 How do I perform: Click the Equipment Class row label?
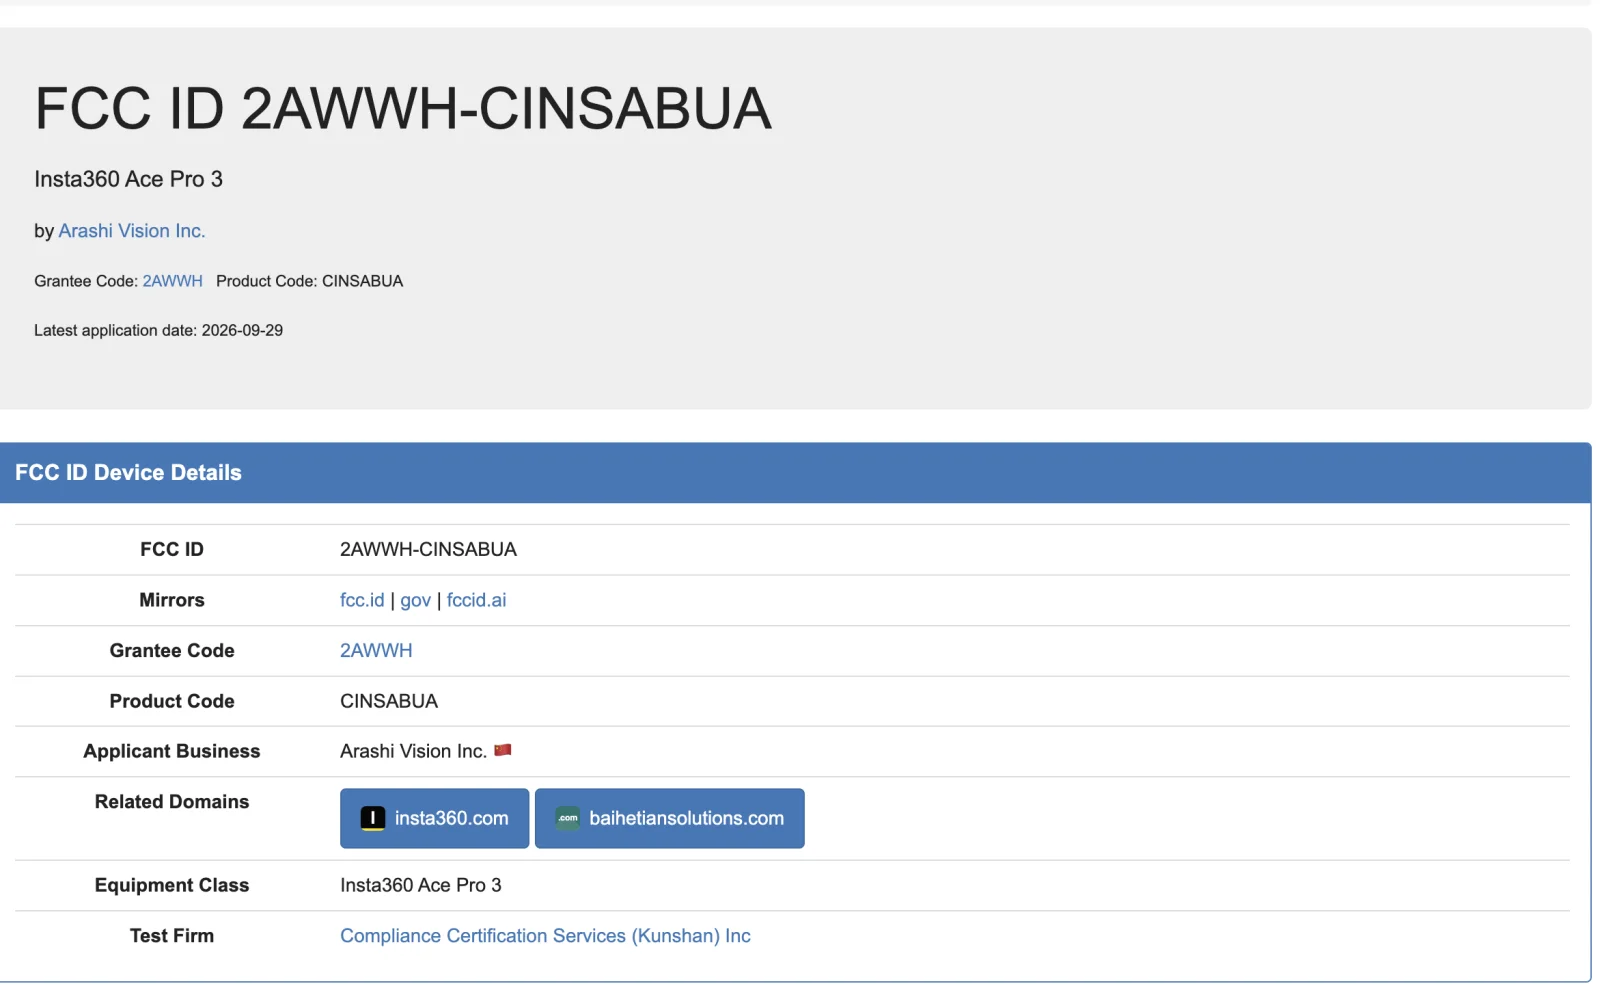(172, 885)
